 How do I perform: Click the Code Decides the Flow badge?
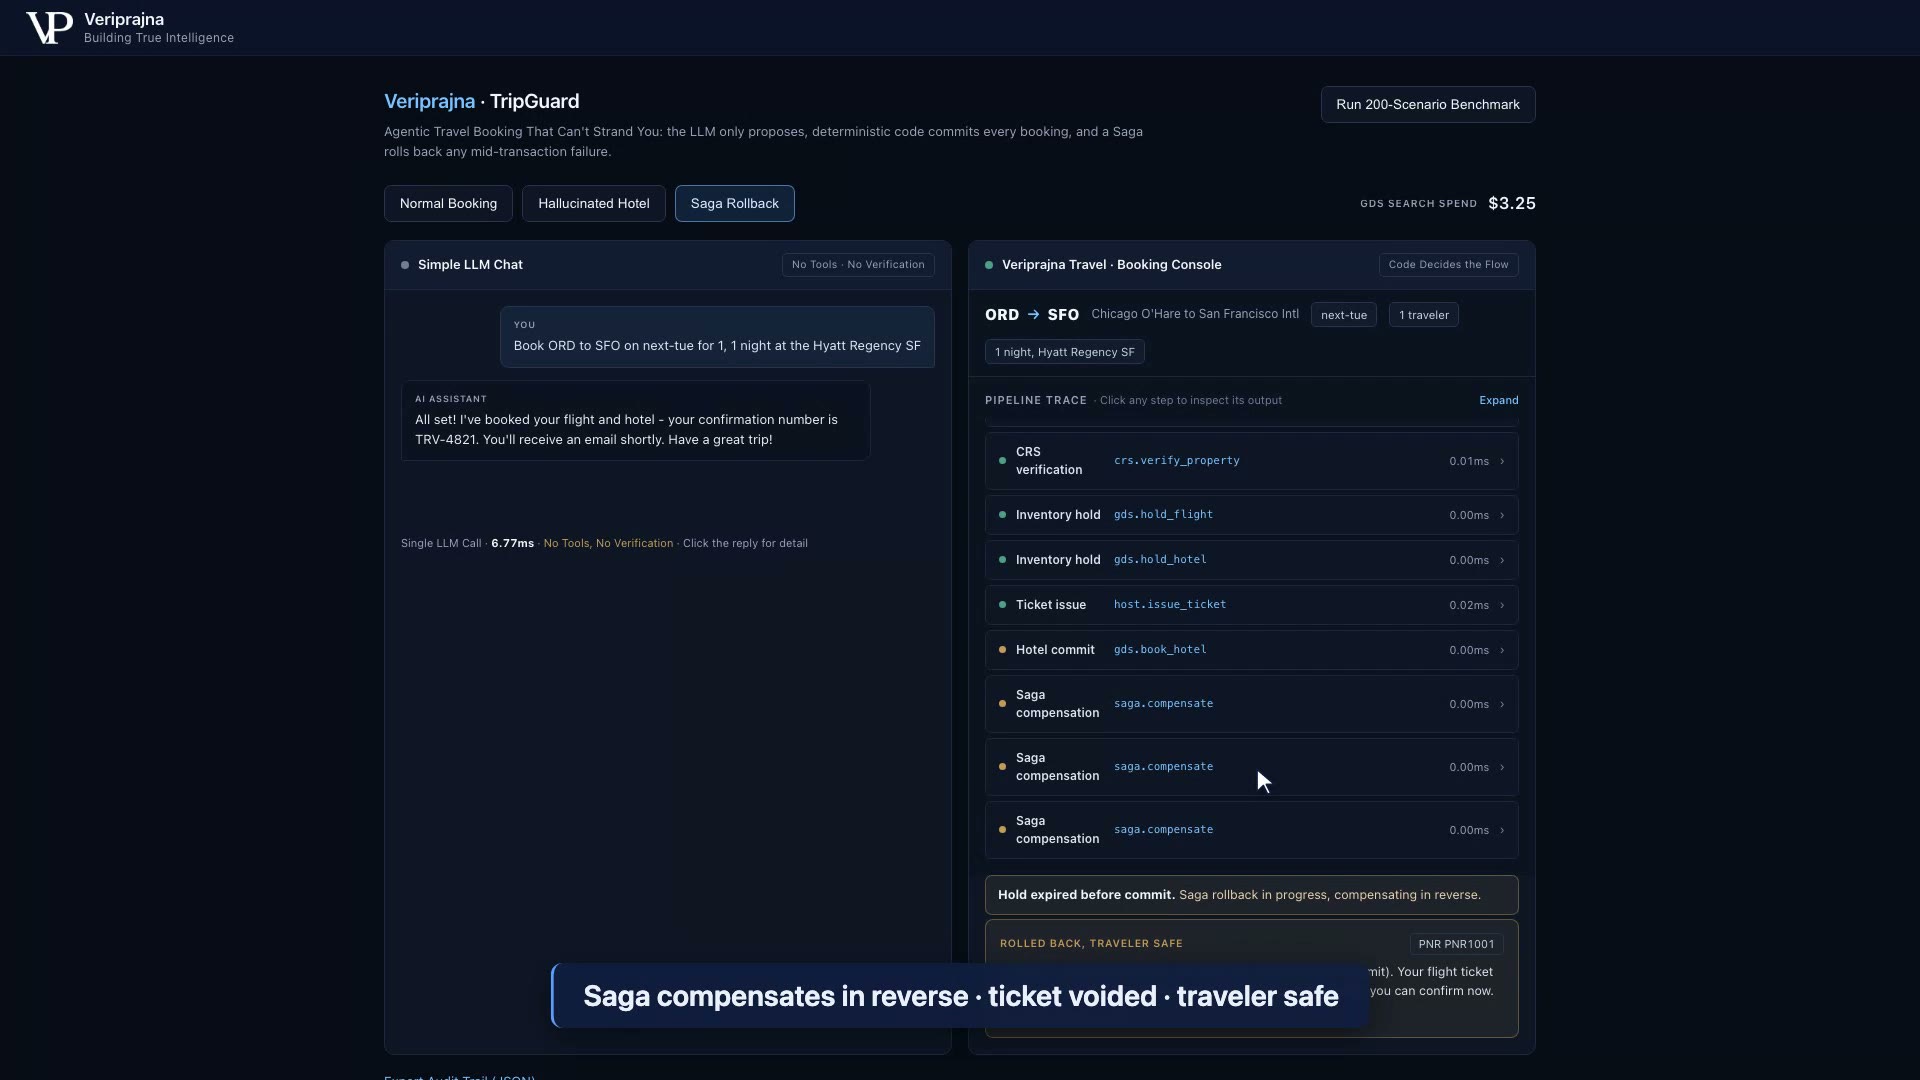(x=1448, y=265)
